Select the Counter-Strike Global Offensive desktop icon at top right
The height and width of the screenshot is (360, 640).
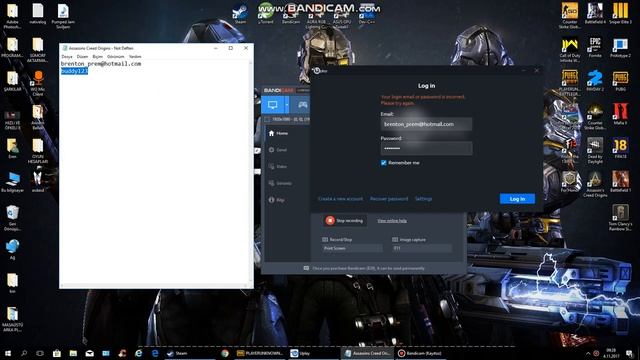point(570,16)
